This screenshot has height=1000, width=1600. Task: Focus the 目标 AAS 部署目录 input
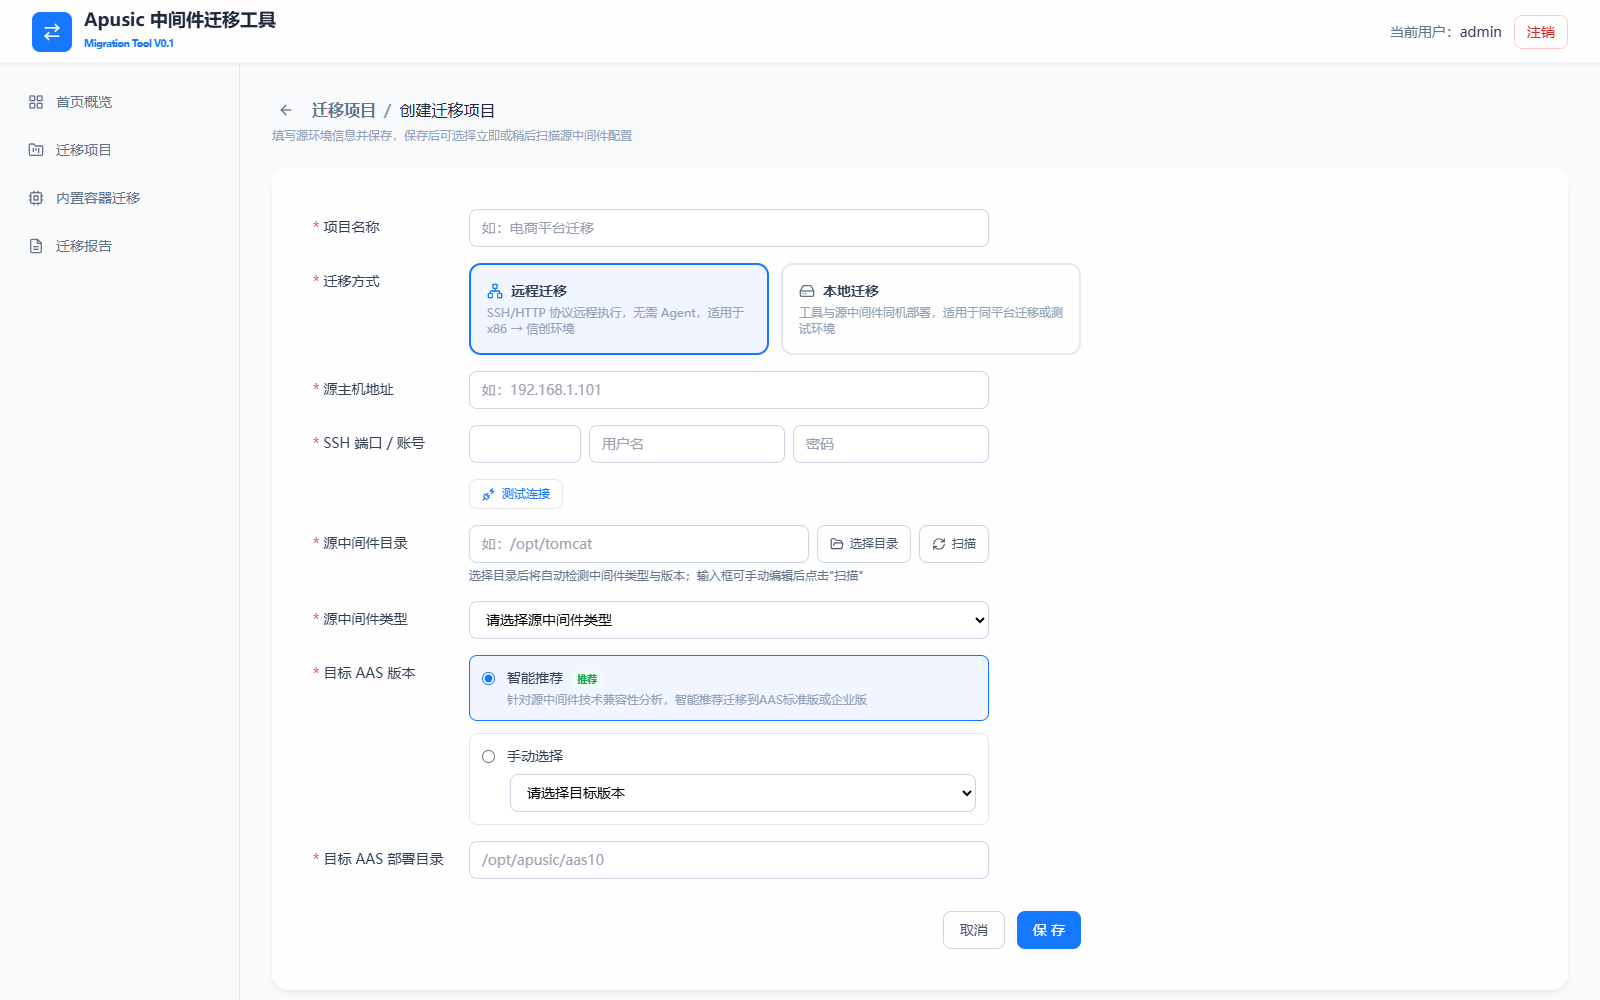729,860
